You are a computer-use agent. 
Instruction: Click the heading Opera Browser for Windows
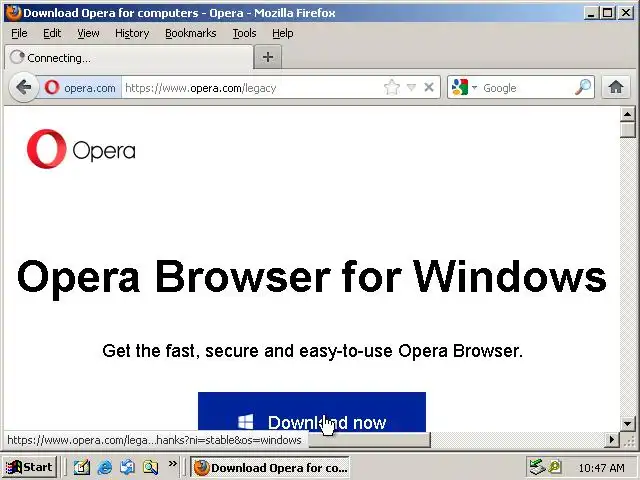312,277
